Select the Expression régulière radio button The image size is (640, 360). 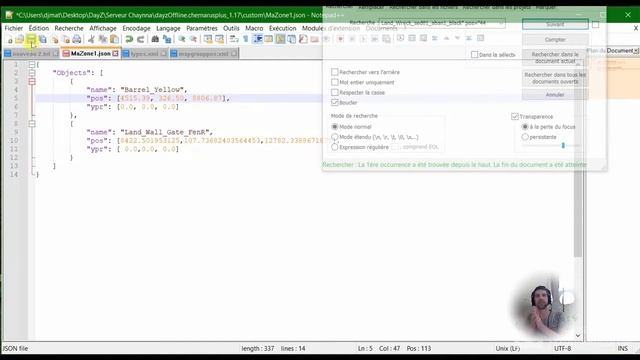(x=335, y=147)
